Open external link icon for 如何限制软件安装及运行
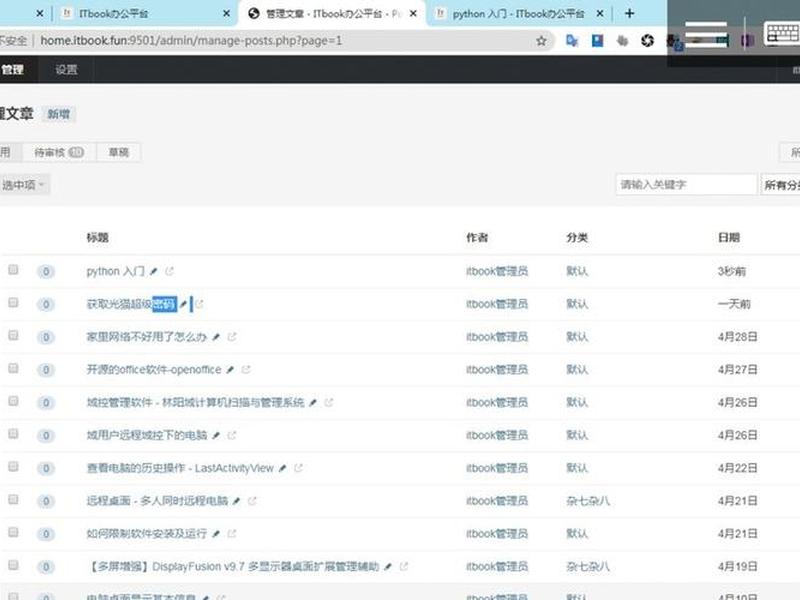800x600 pixels. point(232,534)
